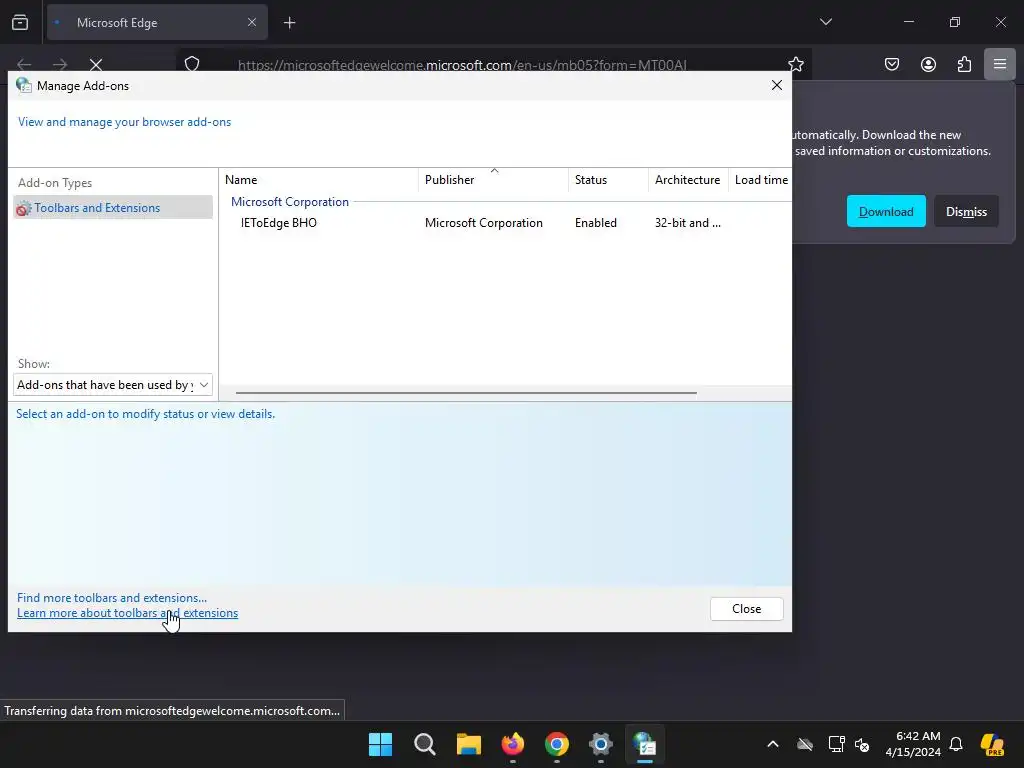Select the IEToEdge BHO add-on row
Viewport: 1024px width, 768px height.
505,223
